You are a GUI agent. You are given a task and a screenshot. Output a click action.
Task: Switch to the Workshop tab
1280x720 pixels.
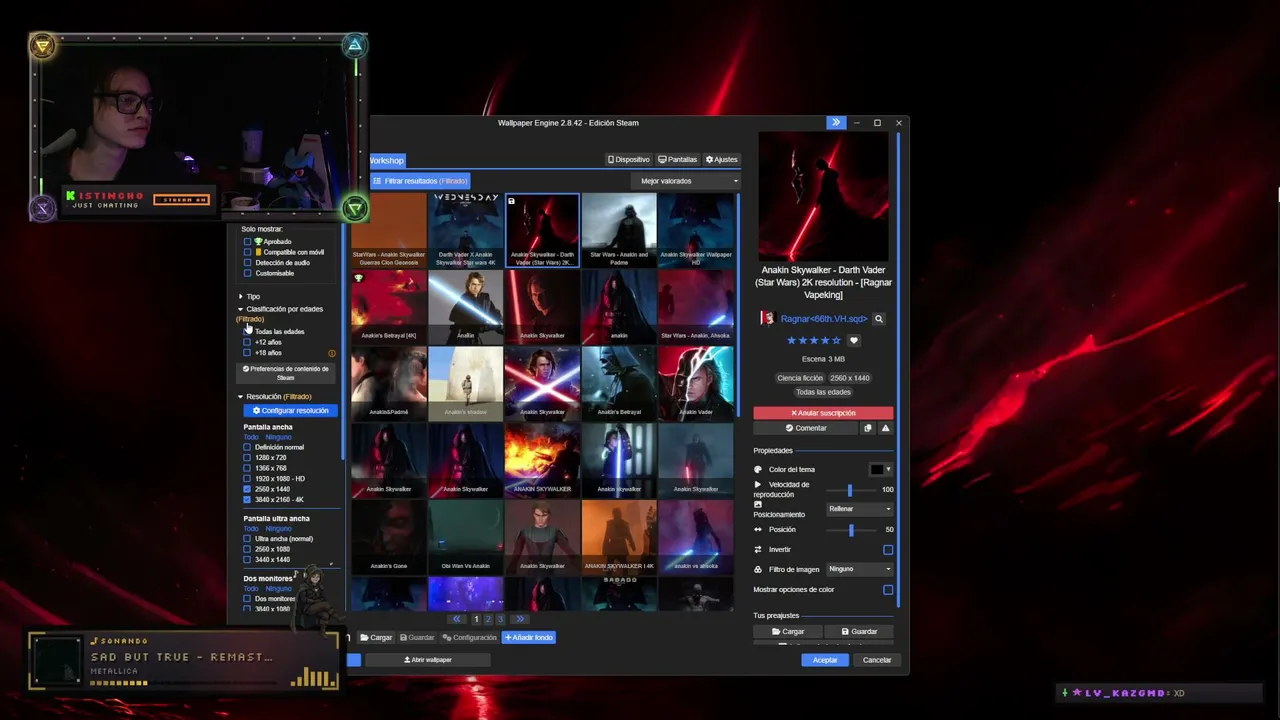pyautogui.click(x=386, y=160)
